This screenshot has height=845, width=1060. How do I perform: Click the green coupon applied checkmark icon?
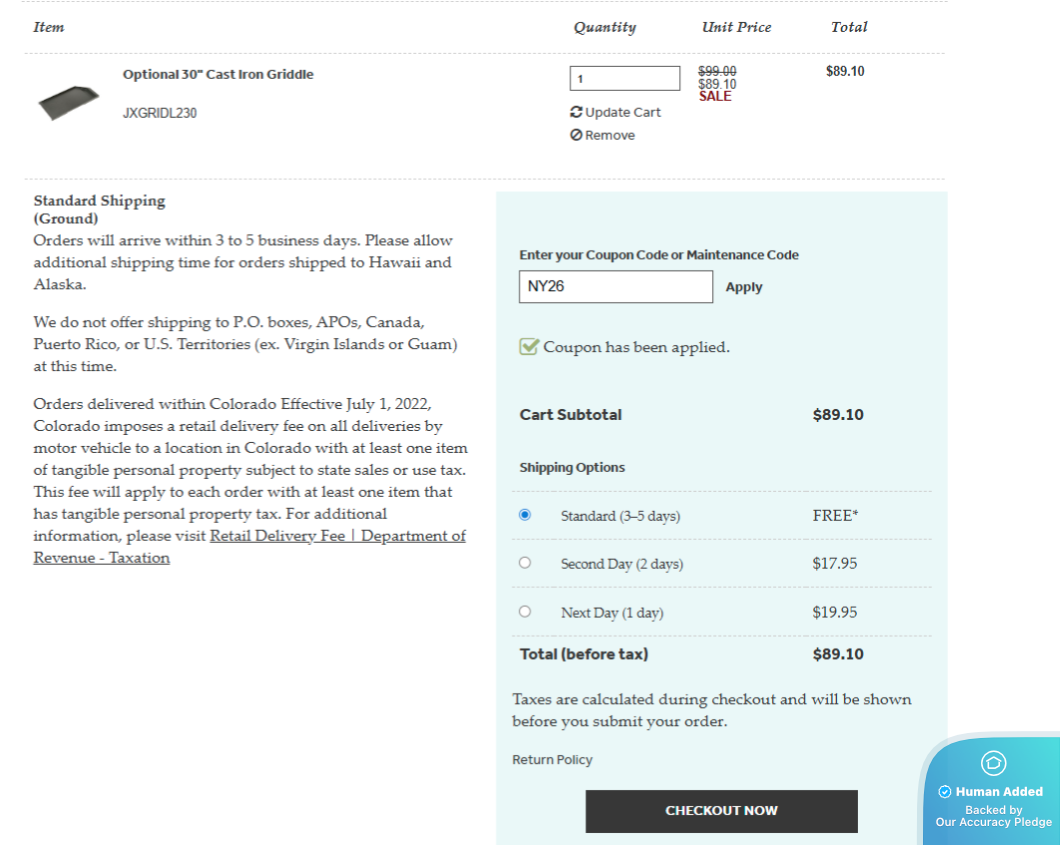[x=529, y=347]
